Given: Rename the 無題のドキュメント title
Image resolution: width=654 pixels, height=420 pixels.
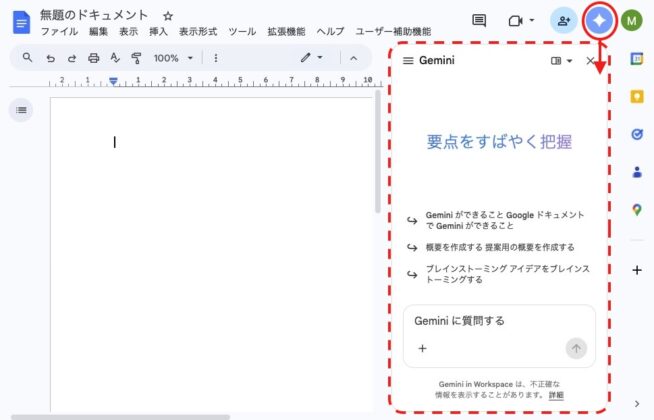Looking at the screenshot, I should click(94, 15).
